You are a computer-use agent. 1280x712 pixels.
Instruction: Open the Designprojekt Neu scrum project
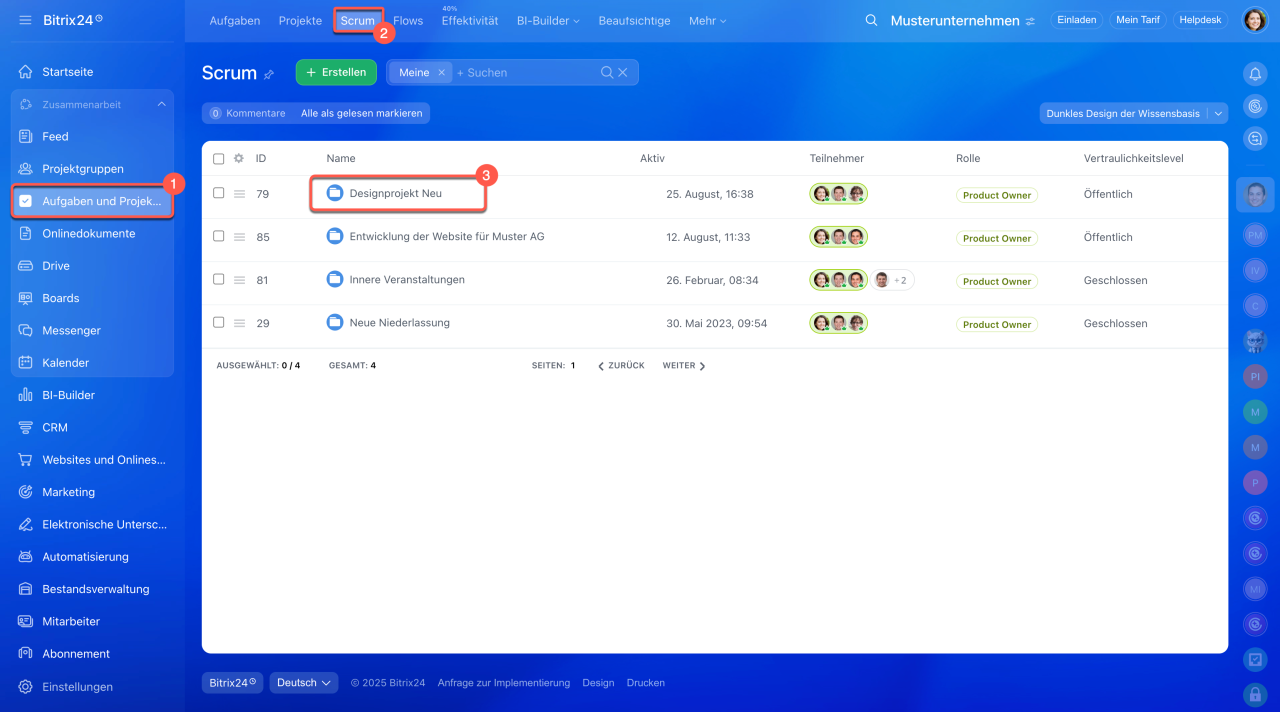point(395,193)
